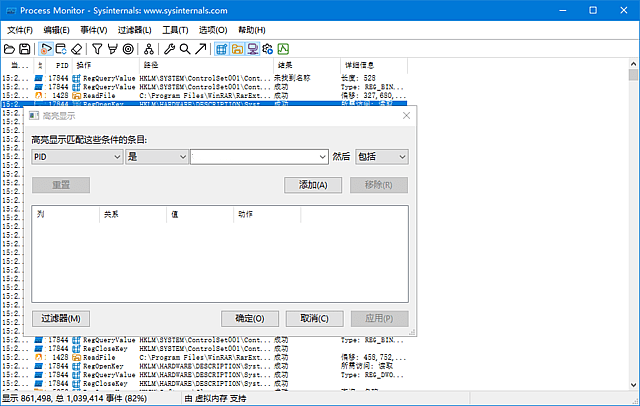
Task: Toggle Show Registry Activity toolbar button
Action: point(222,49)
